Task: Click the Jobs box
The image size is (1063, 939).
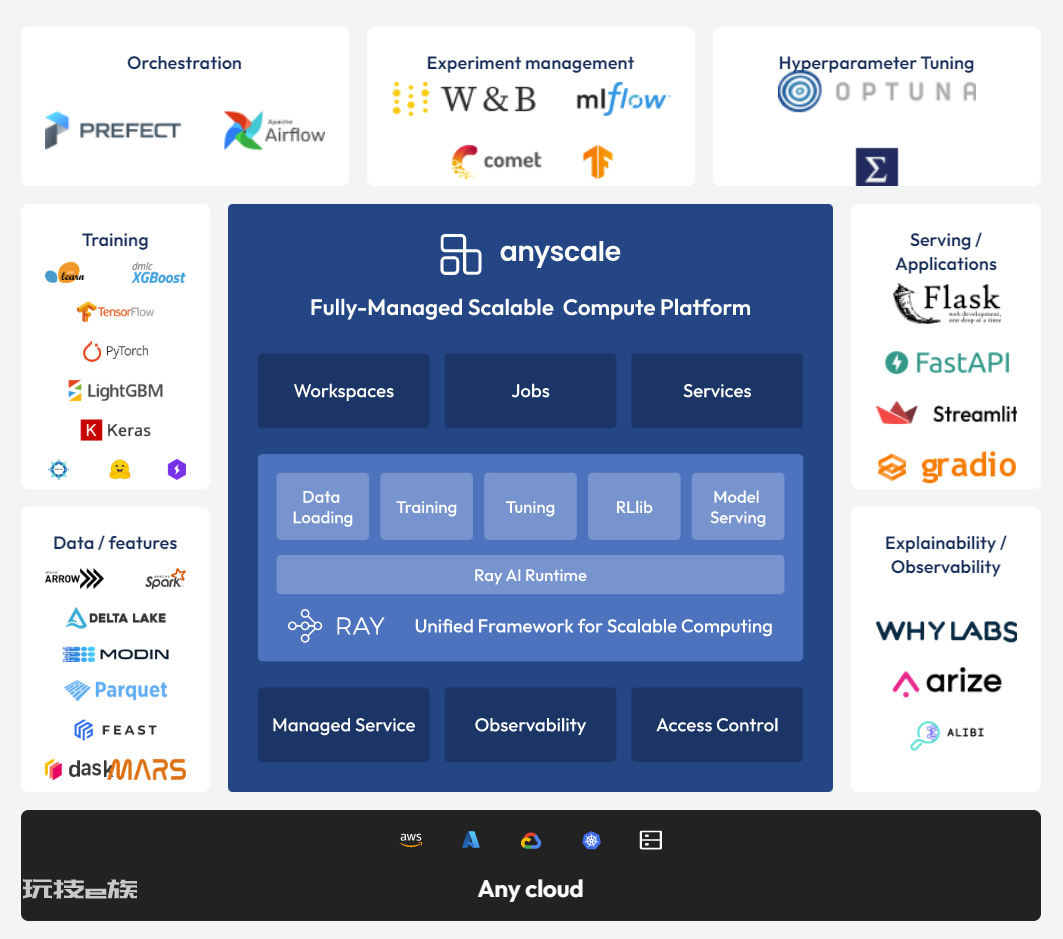Action: click(x=530, y=391)
